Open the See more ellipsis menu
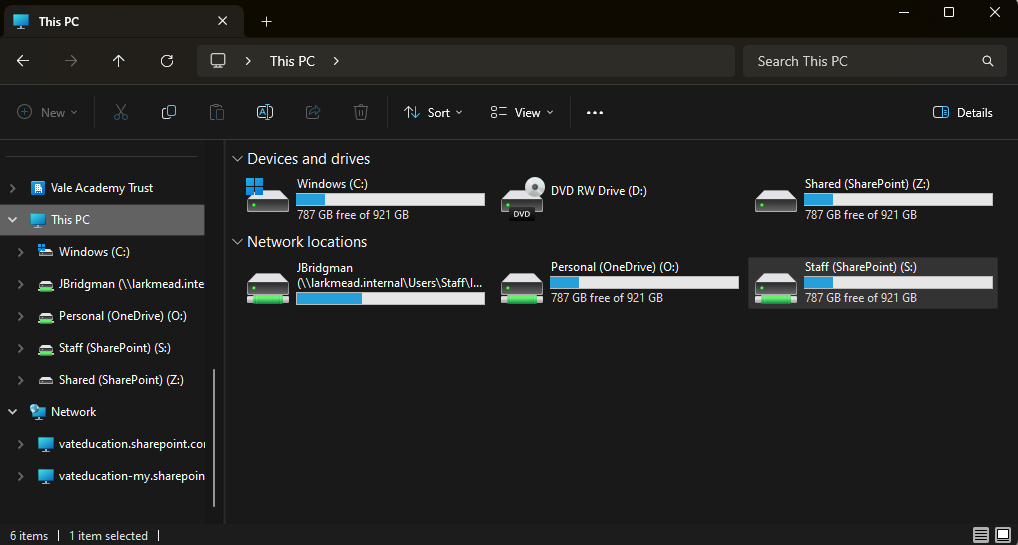Viewport: 1018px width, 545px height. click(595, 112)
